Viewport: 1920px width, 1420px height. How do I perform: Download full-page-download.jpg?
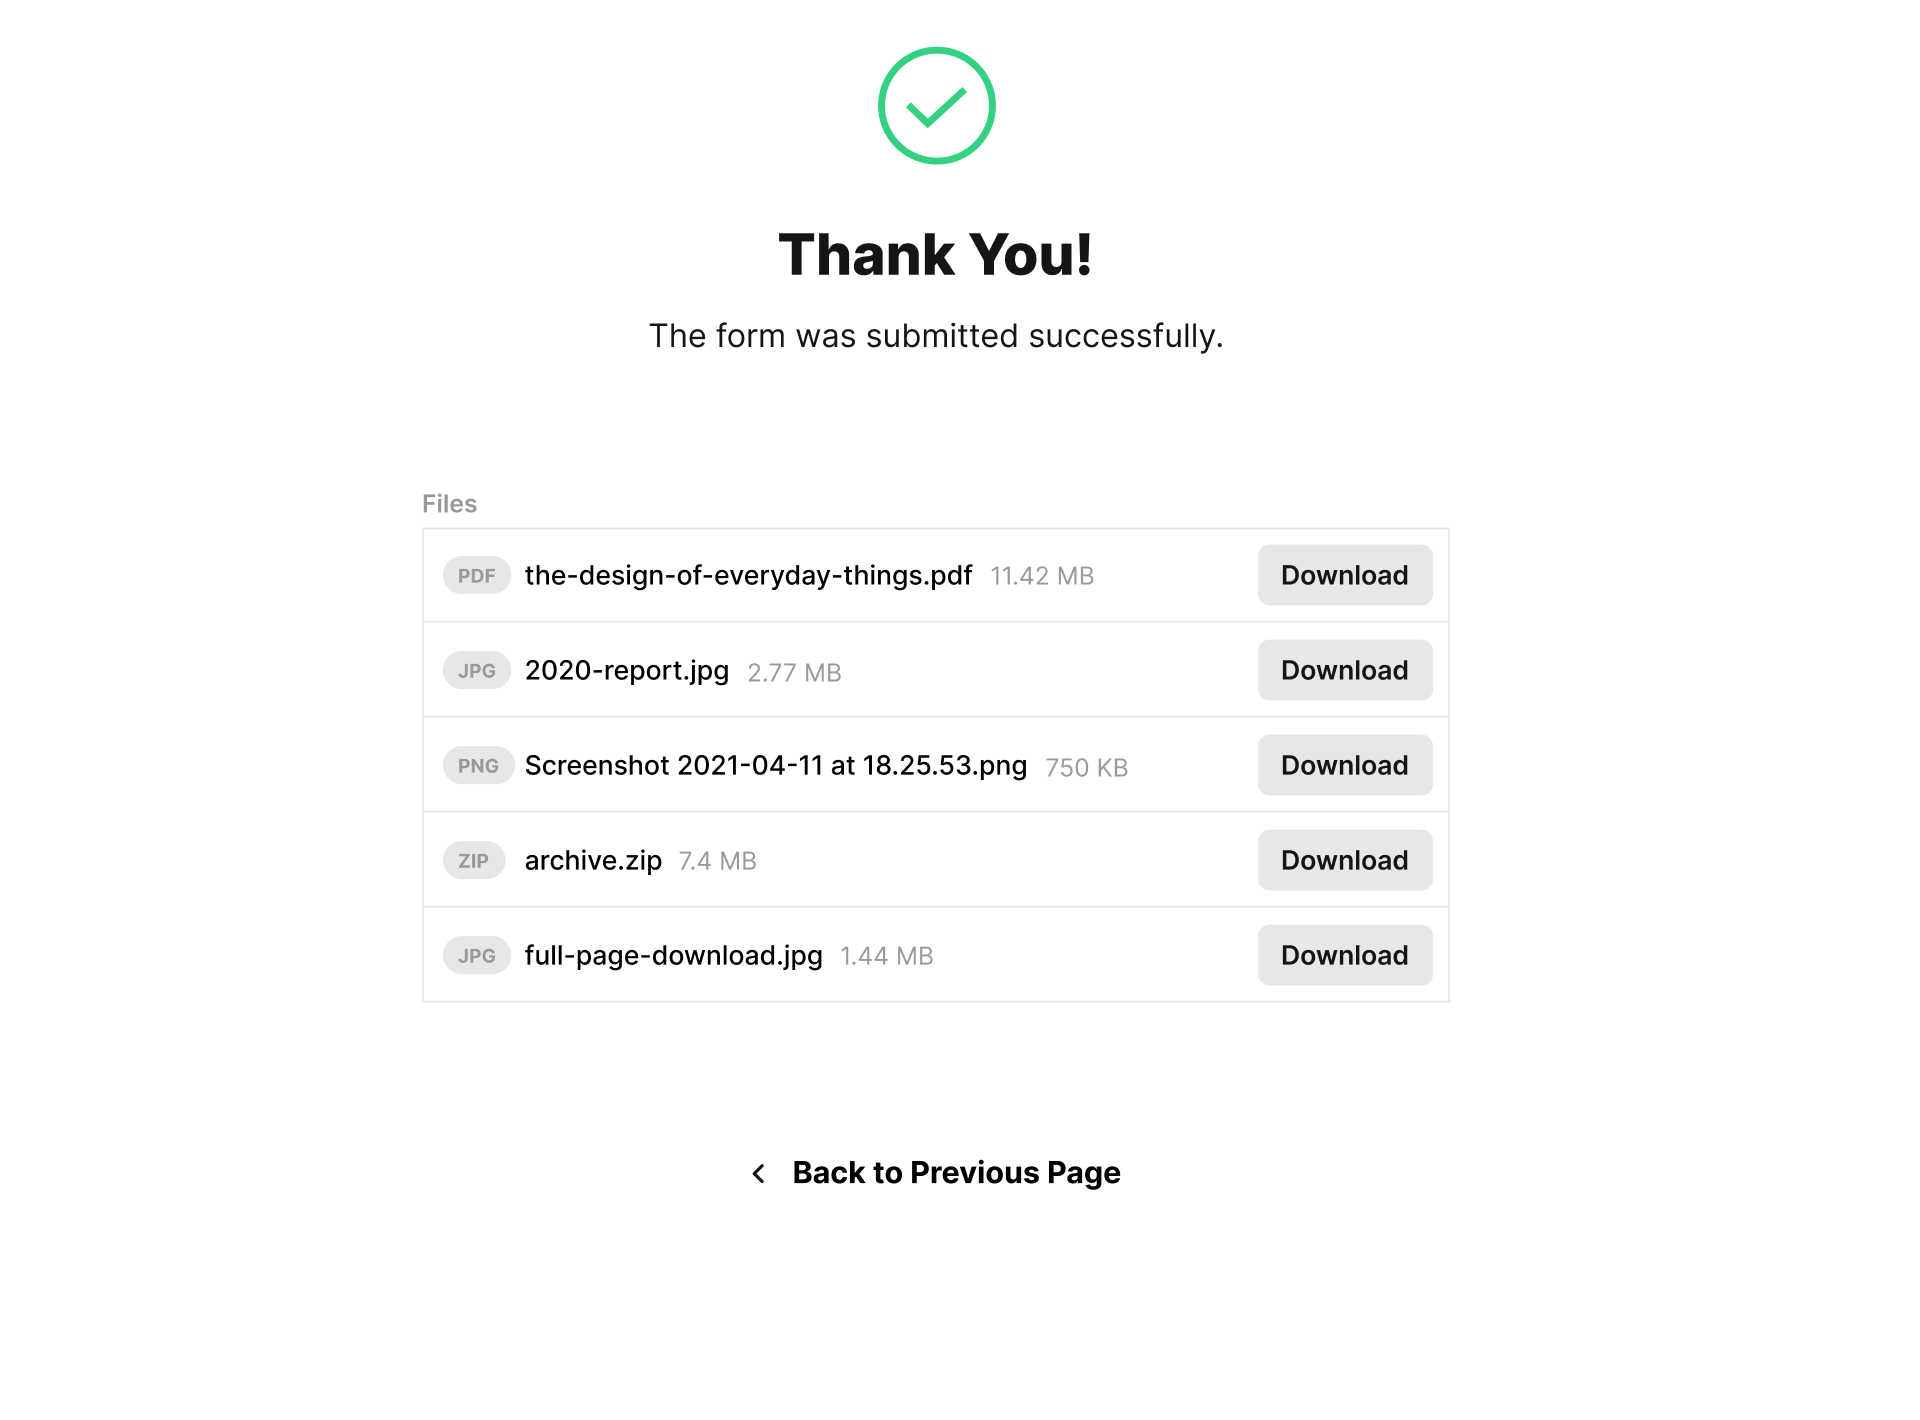point(1345,955)
